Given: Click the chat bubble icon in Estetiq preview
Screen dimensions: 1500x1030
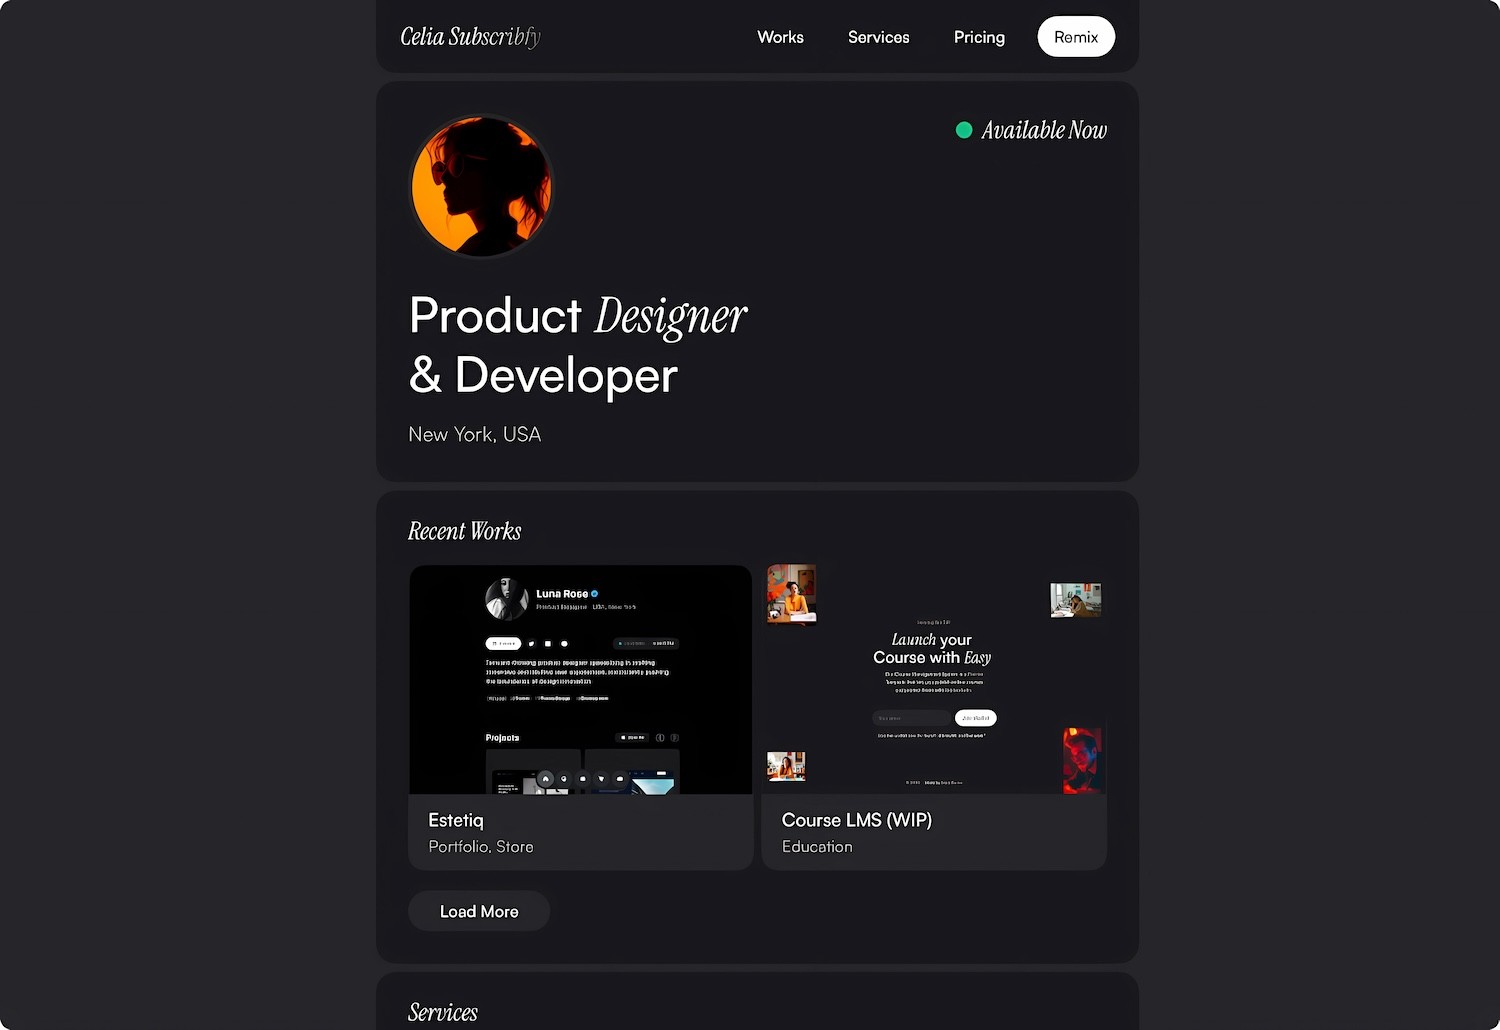Looking at the screenshot, I should [619, 779].
